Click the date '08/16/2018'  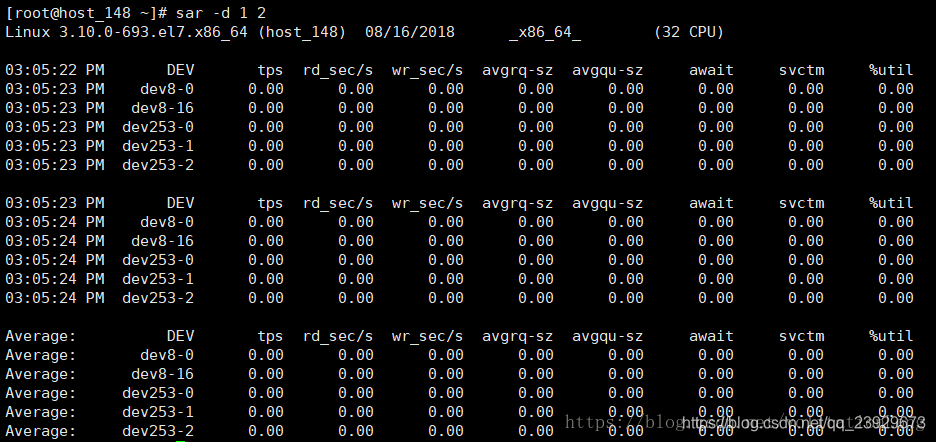(x=410, y=32)
